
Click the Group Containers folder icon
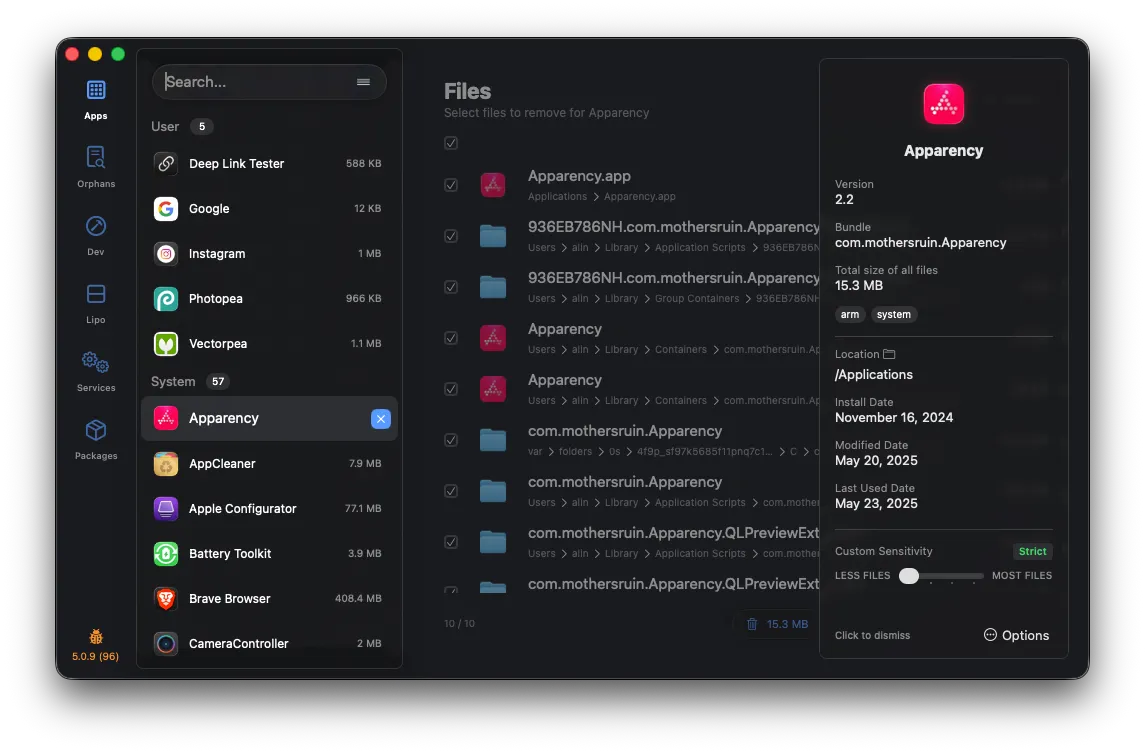[493, 287]
